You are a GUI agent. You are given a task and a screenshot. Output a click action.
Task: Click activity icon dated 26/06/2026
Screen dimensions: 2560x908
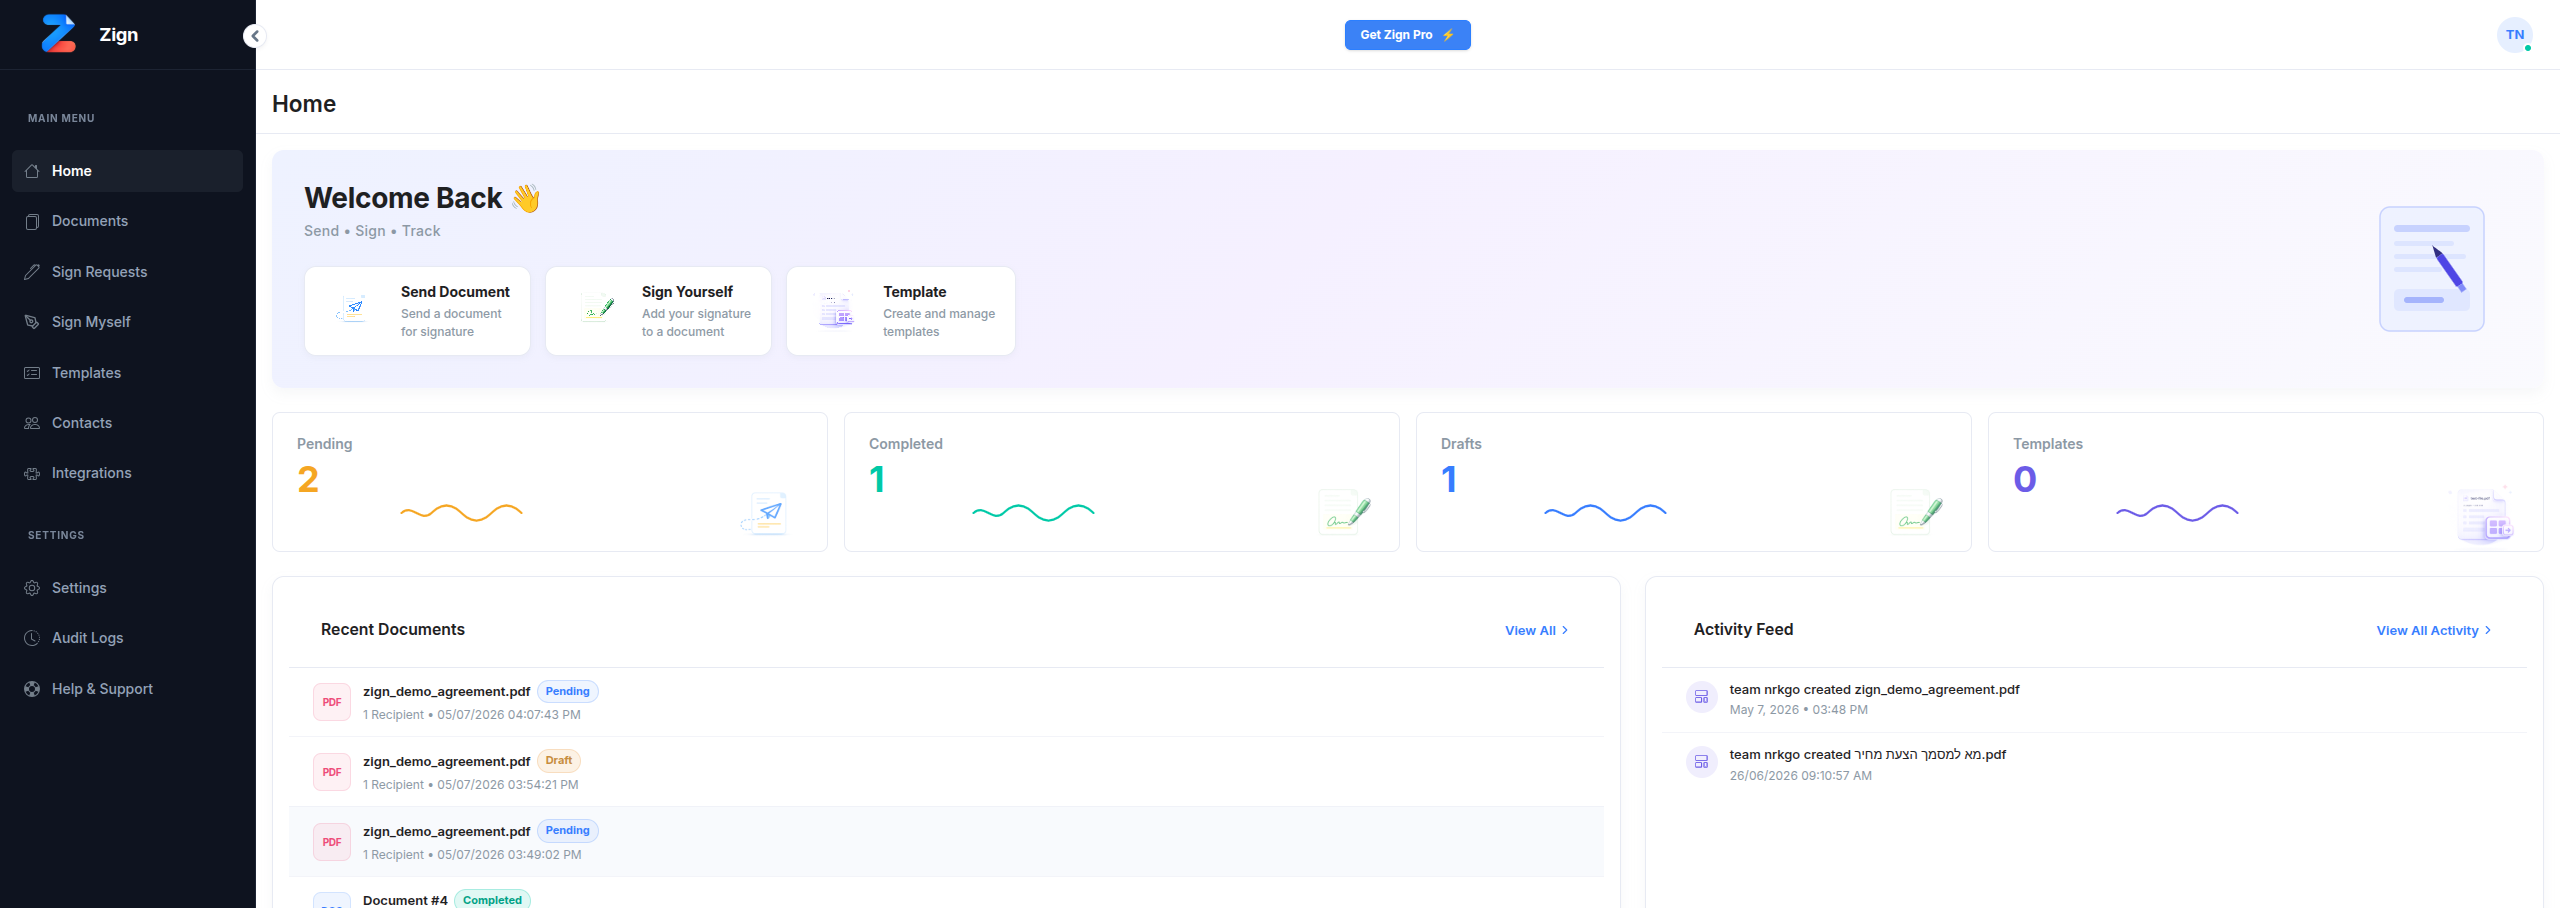1702,762
